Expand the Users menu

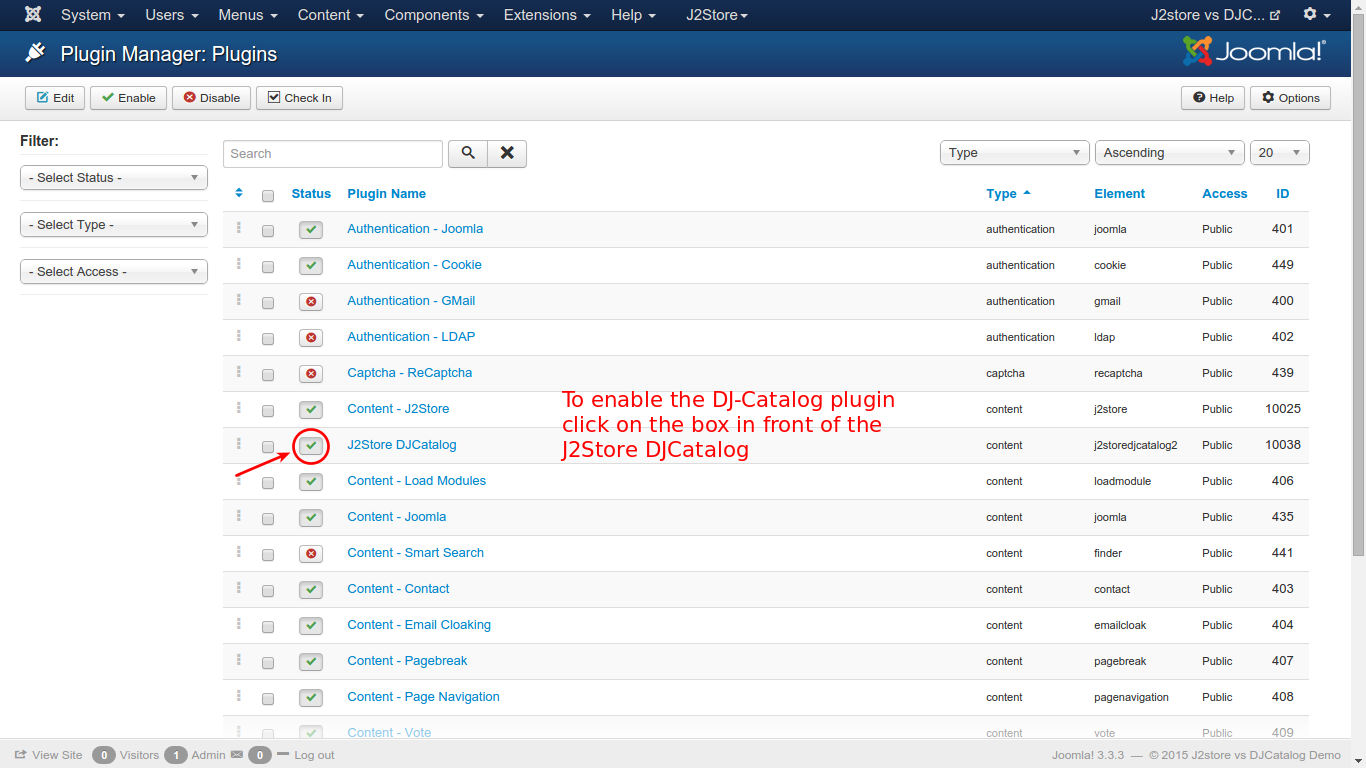[x=172, y=15]
